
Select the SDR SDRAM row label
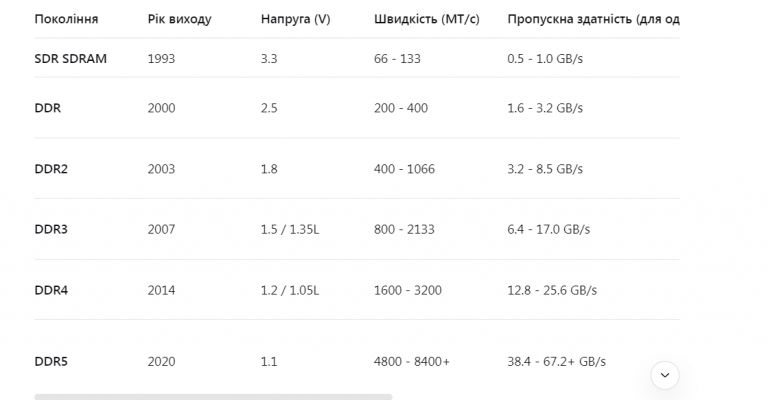click(x=71, y=59)
